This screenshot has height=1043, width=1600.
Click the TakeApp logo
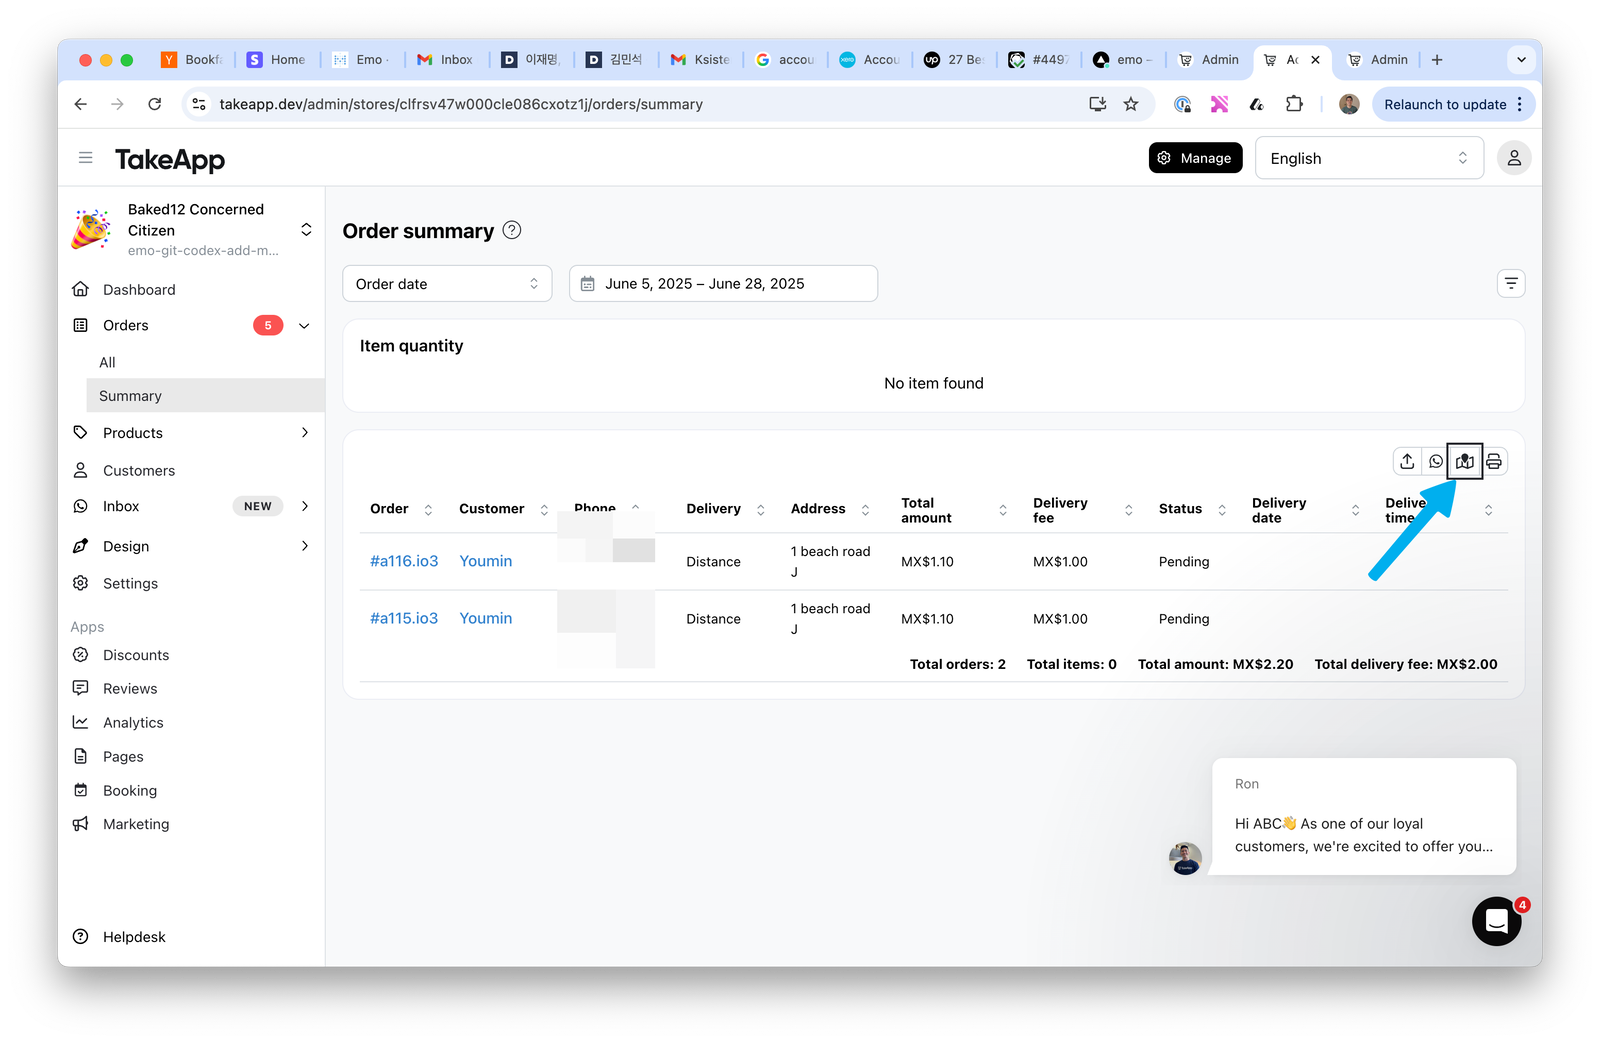pyautogui.click(x=170, y=159)
